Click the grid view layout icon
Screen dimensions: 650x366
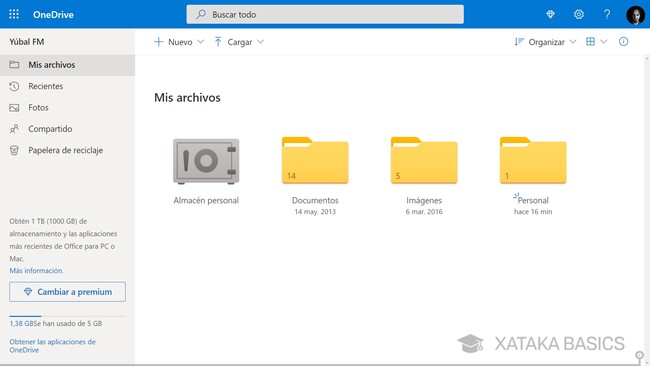590,41
